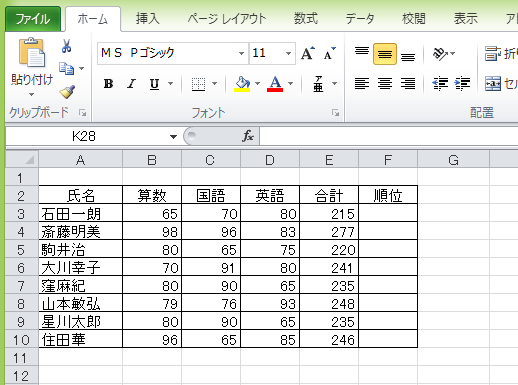518x385 pixels.
Task: Select cell containing 山本敏弘
Action: coord(81,304)
